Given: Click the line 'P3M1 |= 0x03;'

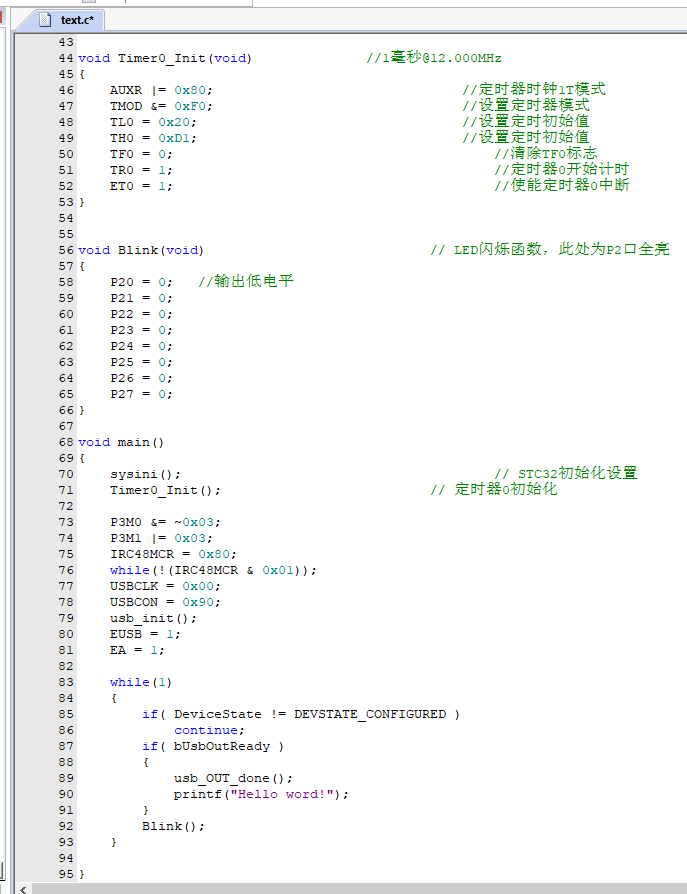Looking at the screenshot, I should [x=161, y=538].
